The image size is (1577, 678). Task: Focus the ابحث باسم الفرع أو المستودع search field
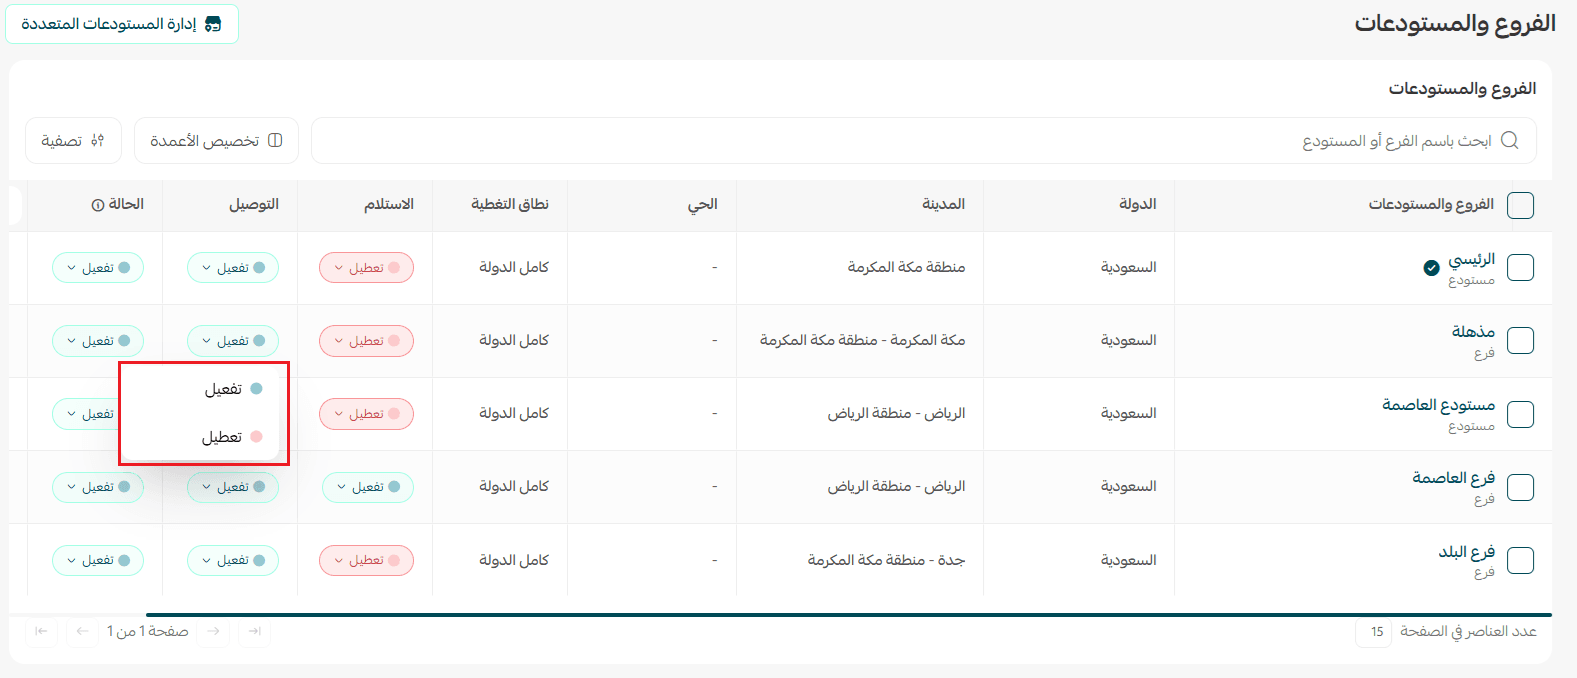point(924,141)
